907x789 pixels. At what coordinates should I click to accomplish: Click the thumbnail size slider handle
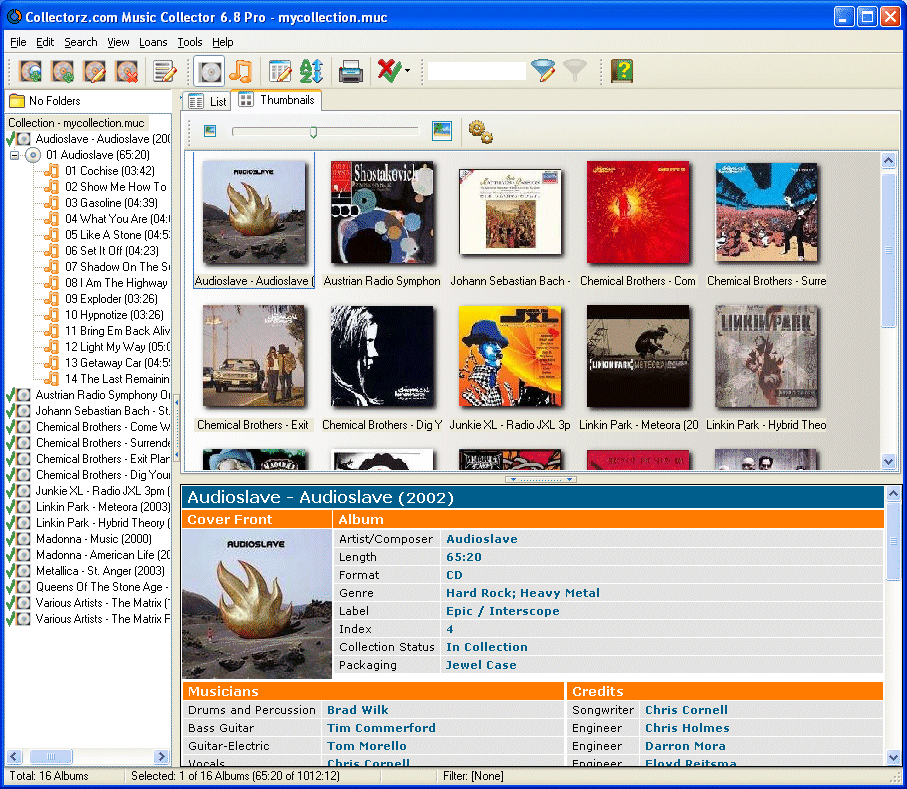(x=314, y=132)
